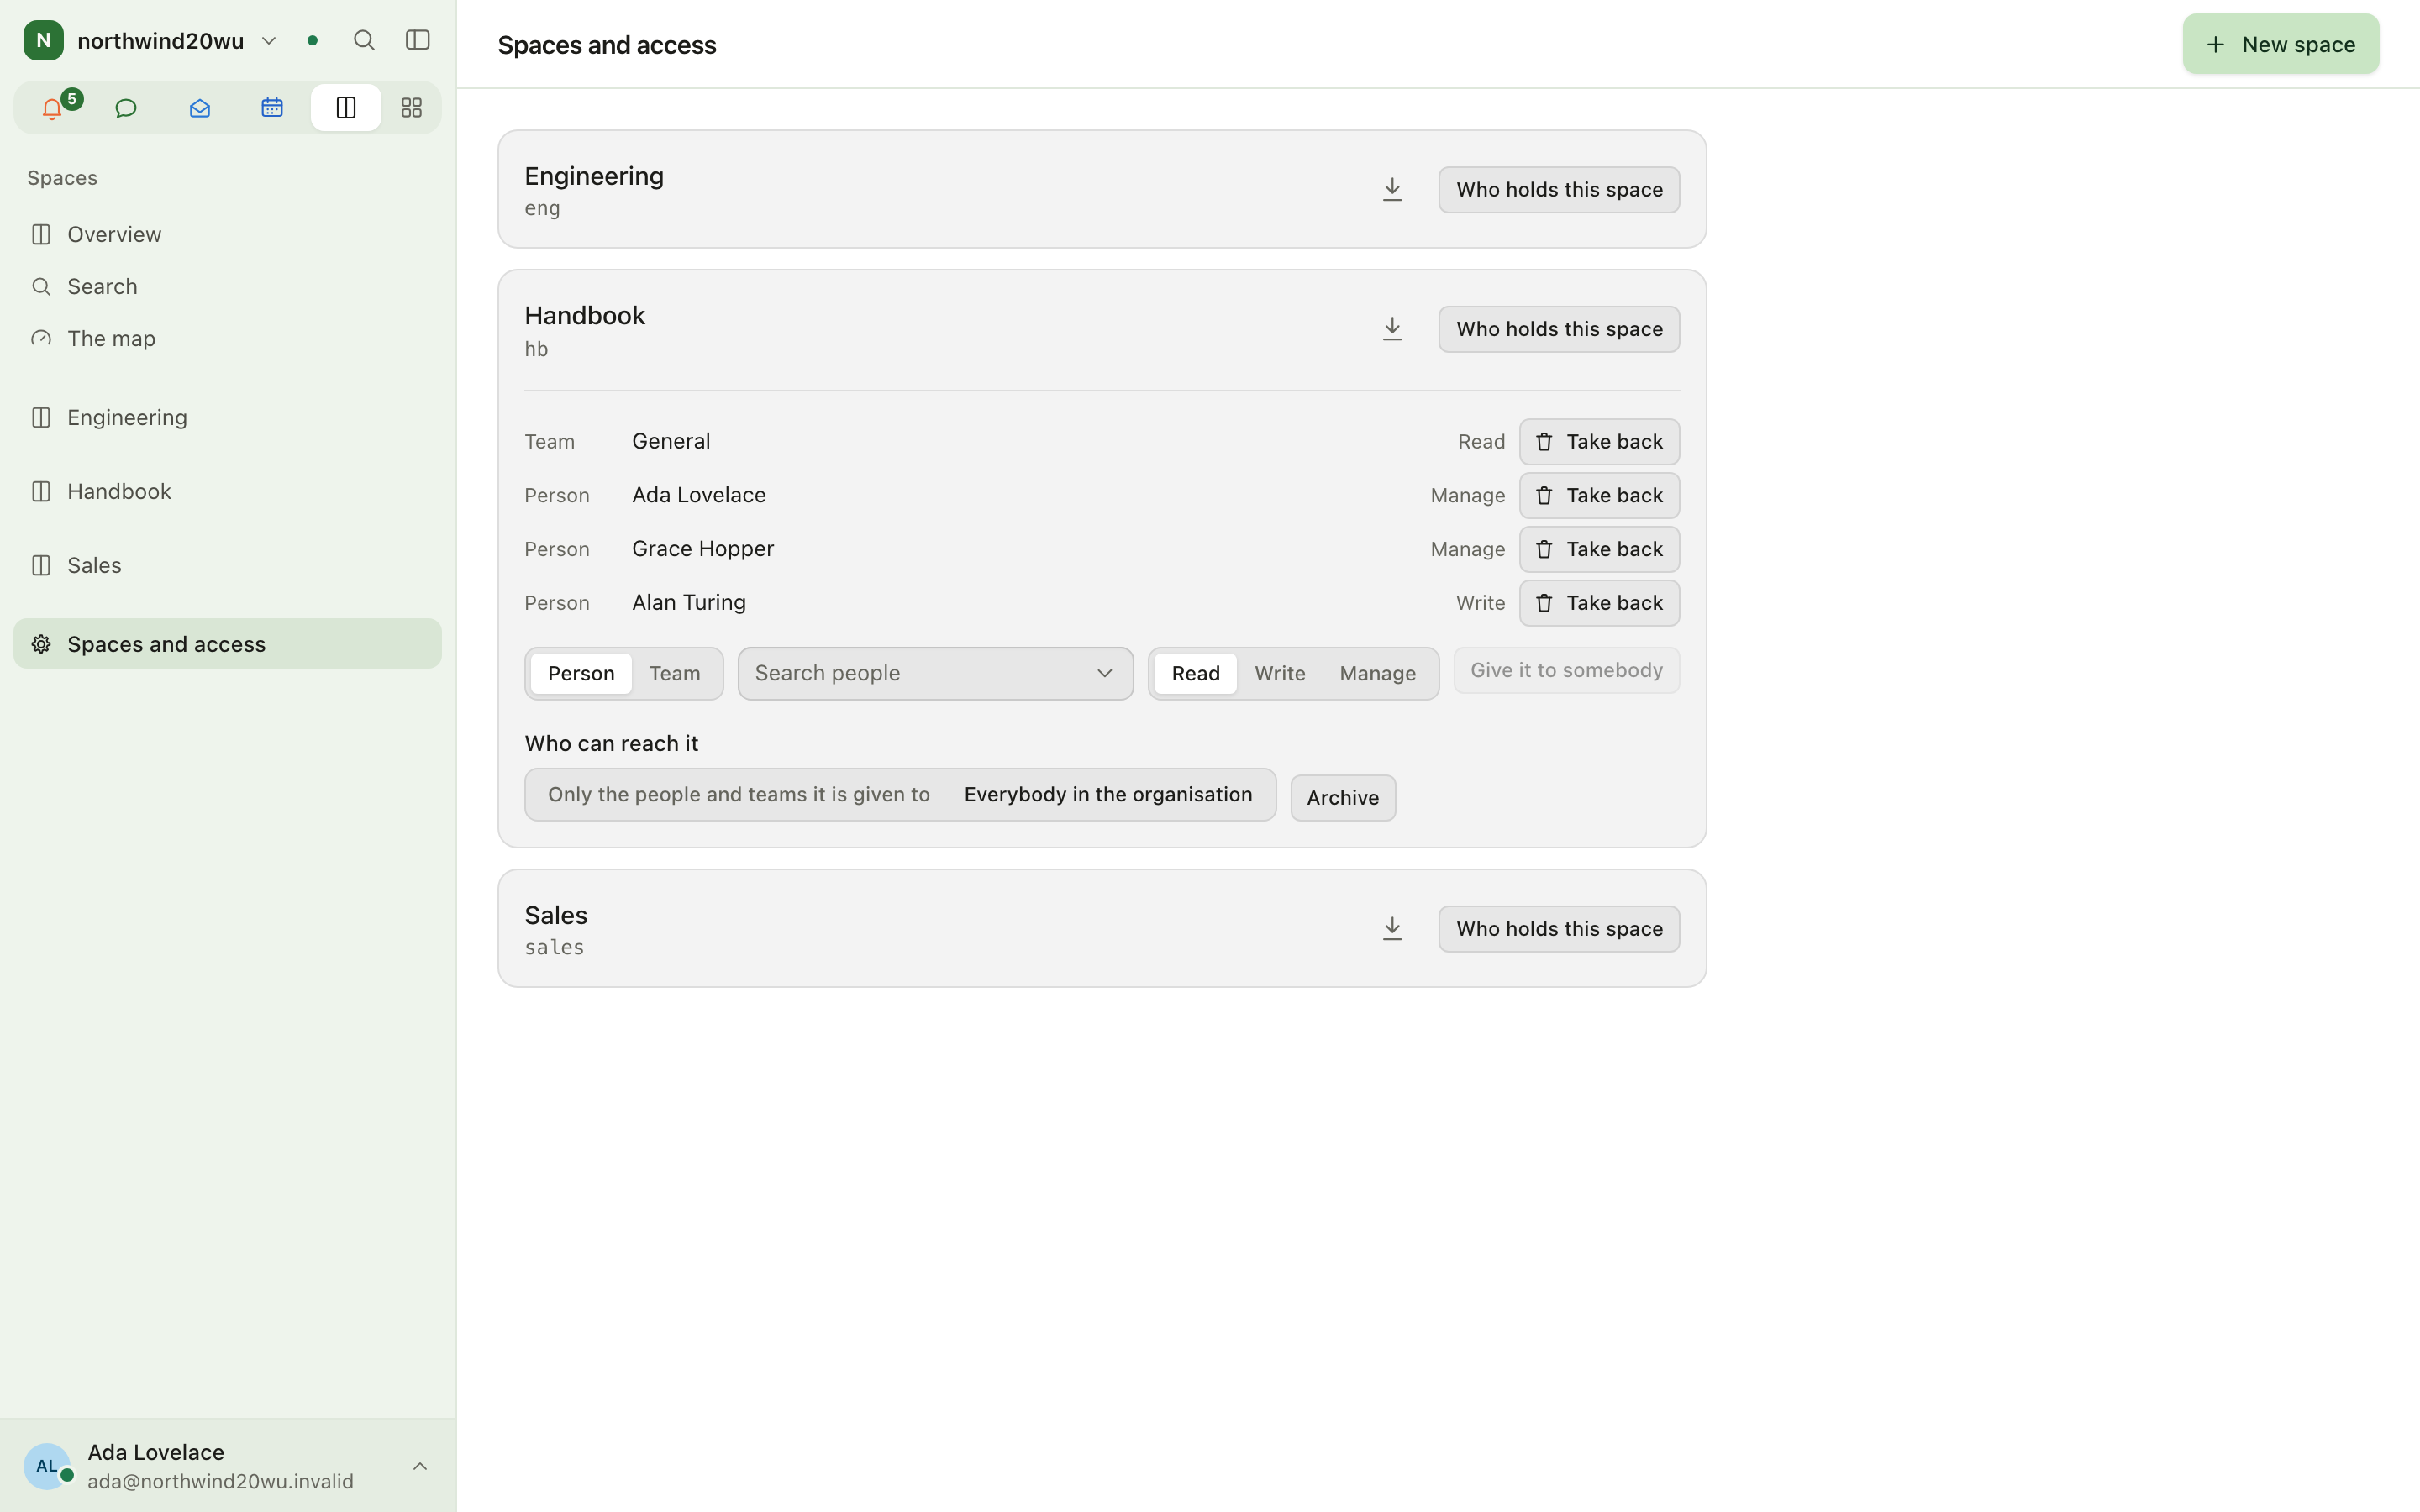Click the green N workspace logo
This screenshot has height=1512, width=2420.
pos(43,40)
